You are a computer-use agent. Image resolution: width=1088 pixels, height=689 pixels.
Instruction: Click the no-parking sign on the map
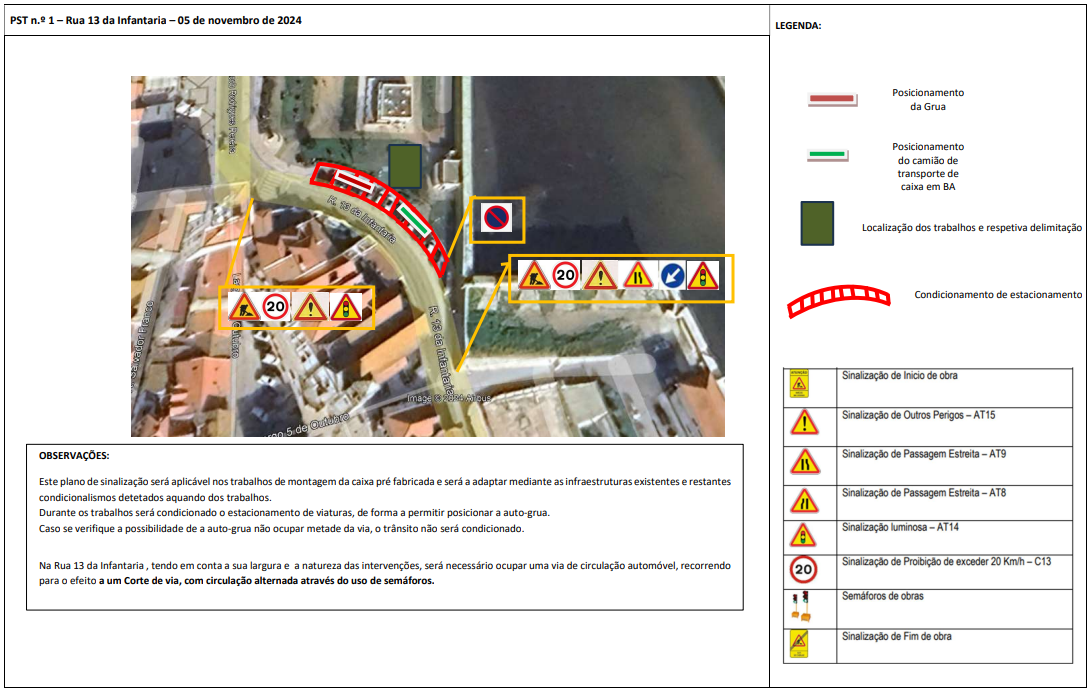pyautogui.click(x=497, y=218)
